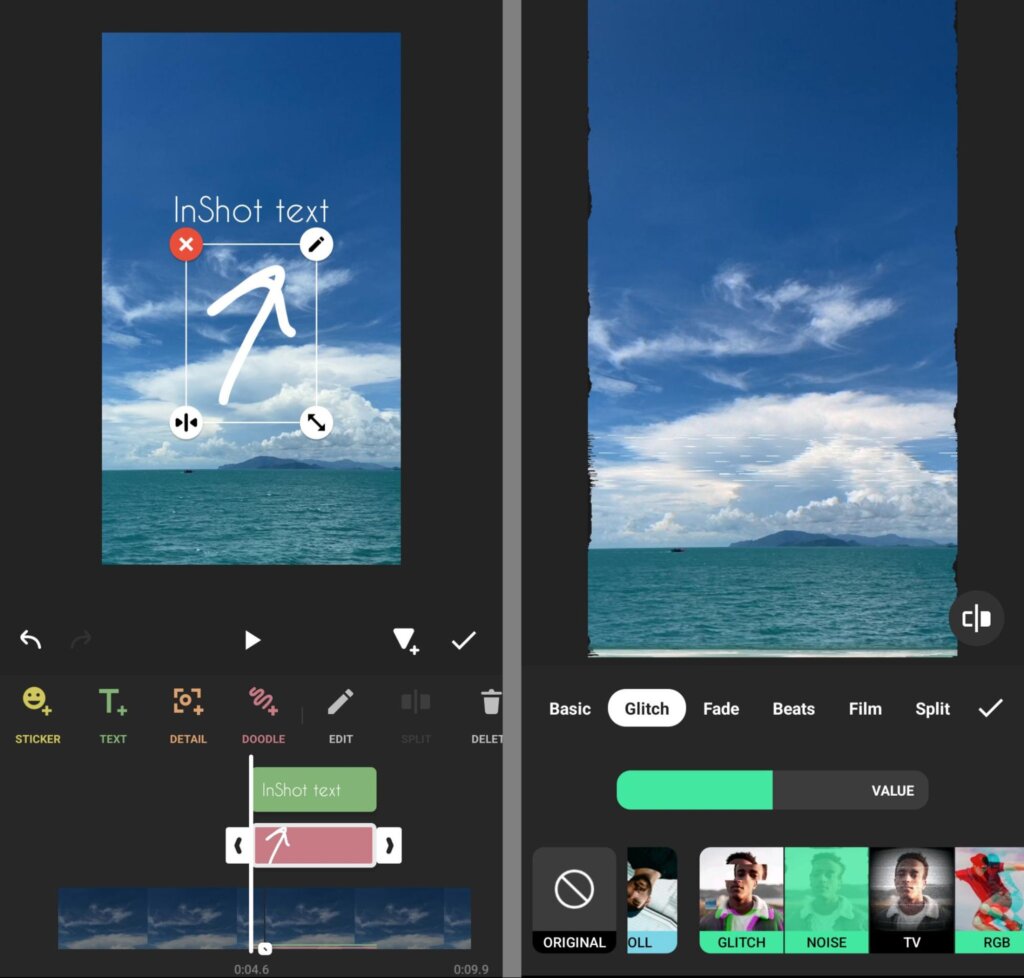
Task: Open the Beats tab
Action: point(793,708)
